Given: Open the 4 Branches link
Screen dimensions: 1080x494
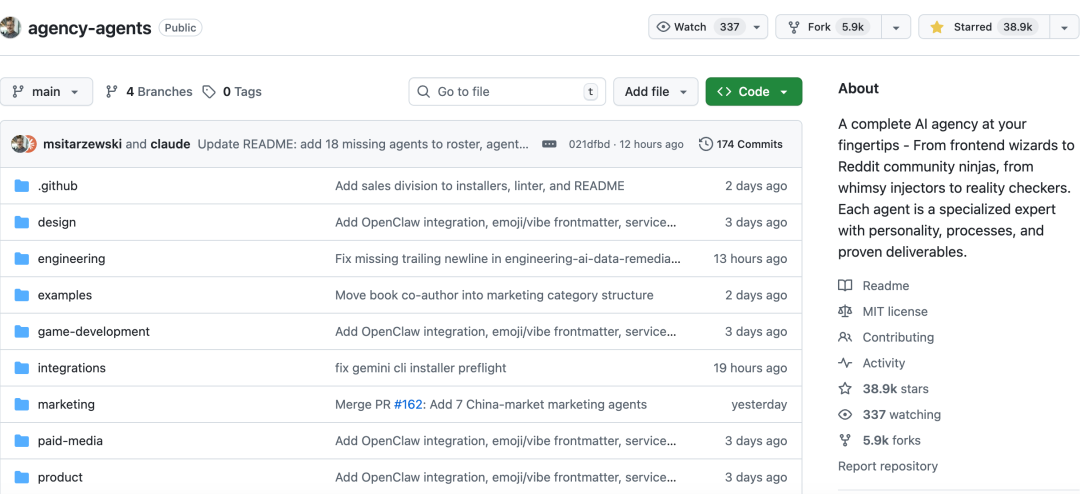Looking at the screenshot, I should (149, 92).
